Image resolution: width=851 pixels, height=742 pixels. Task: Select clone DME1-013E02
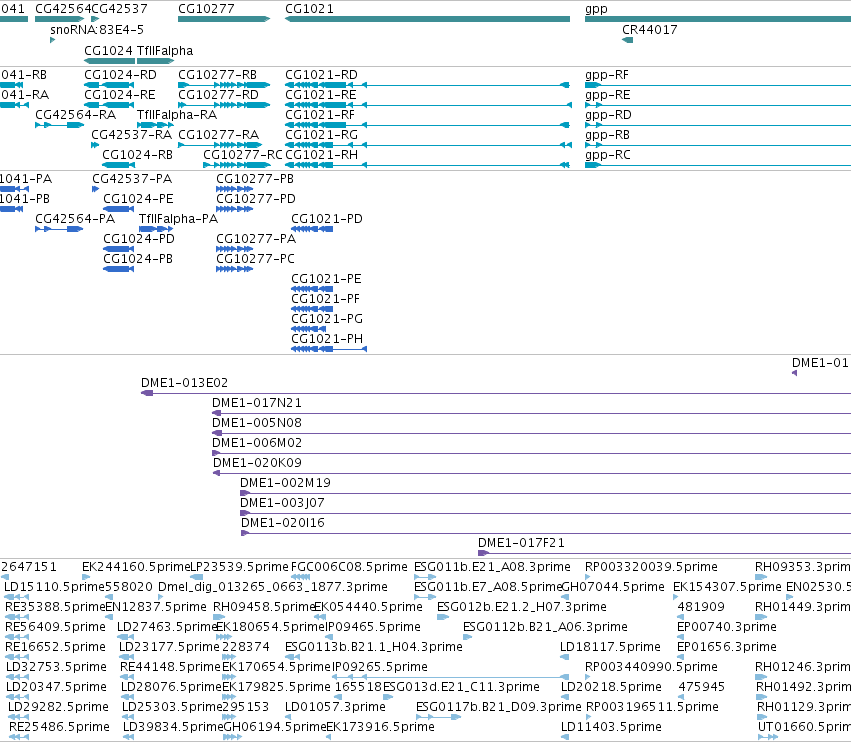[x=185, y=383]
